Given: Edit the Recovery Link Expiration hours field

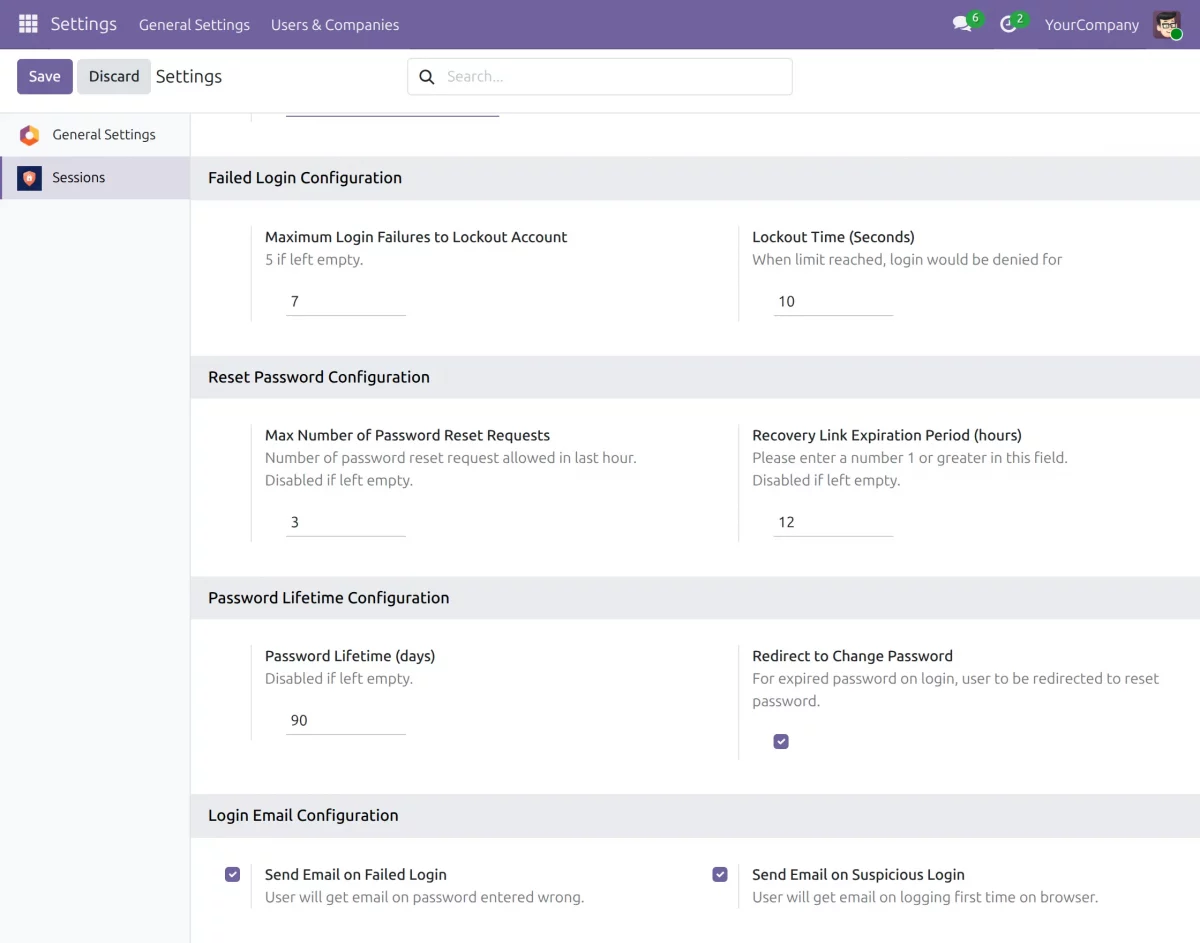Looking at the screenshot, I should tap(833, 523).
